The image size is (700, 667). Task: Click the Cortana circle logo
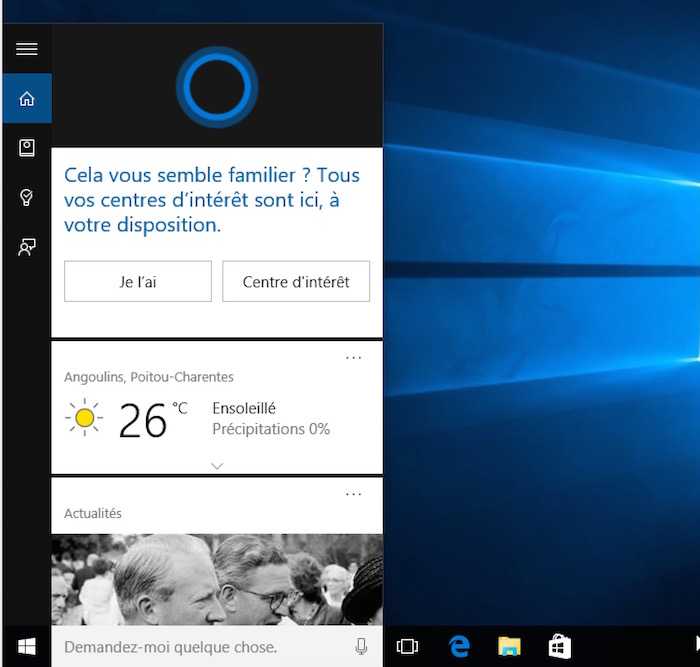coord(217,87)
